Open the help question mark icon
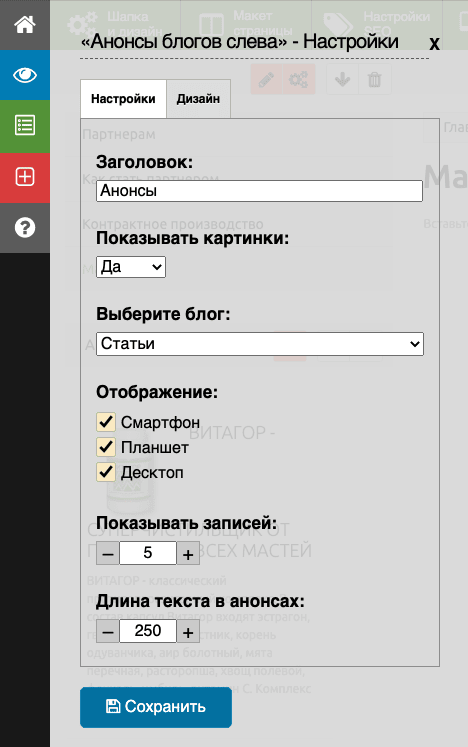Screen dimensions: 468x747 coord(25,228)
